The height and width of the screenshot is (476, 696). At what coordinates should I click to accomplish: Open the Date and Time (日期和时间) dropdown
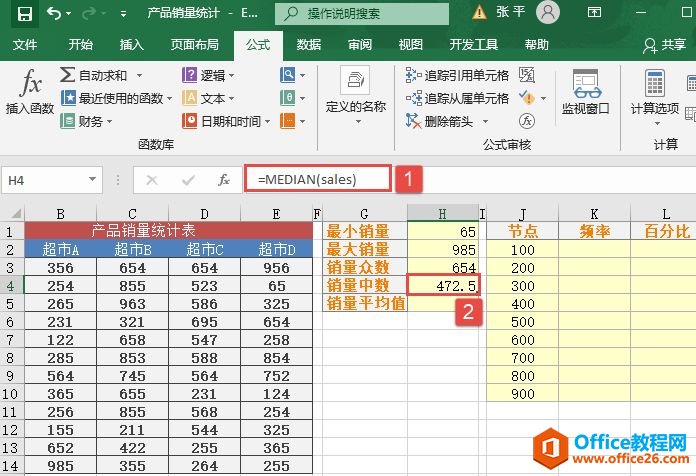pos(268,121)
